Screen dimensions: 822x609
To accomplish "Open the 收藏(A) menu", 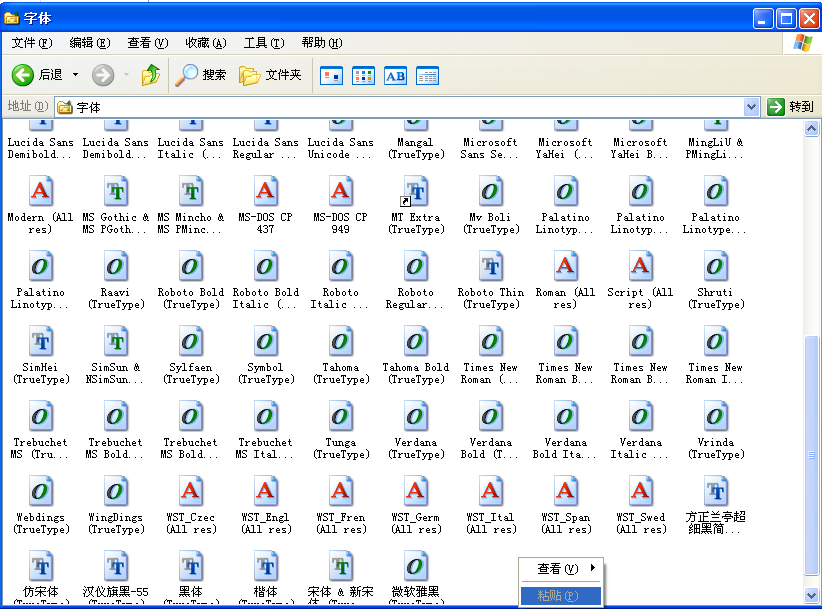I will [206, 43].
